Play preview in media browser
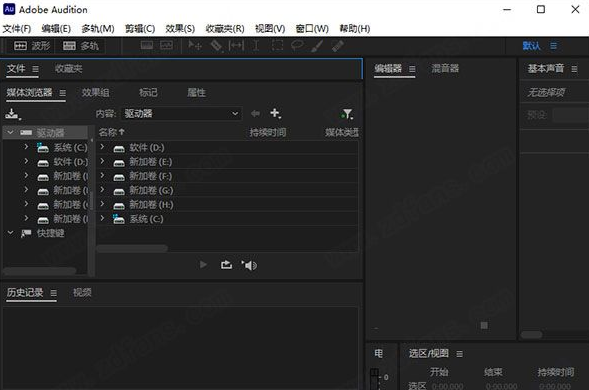589x390 pixels. [x=203, y=265]
